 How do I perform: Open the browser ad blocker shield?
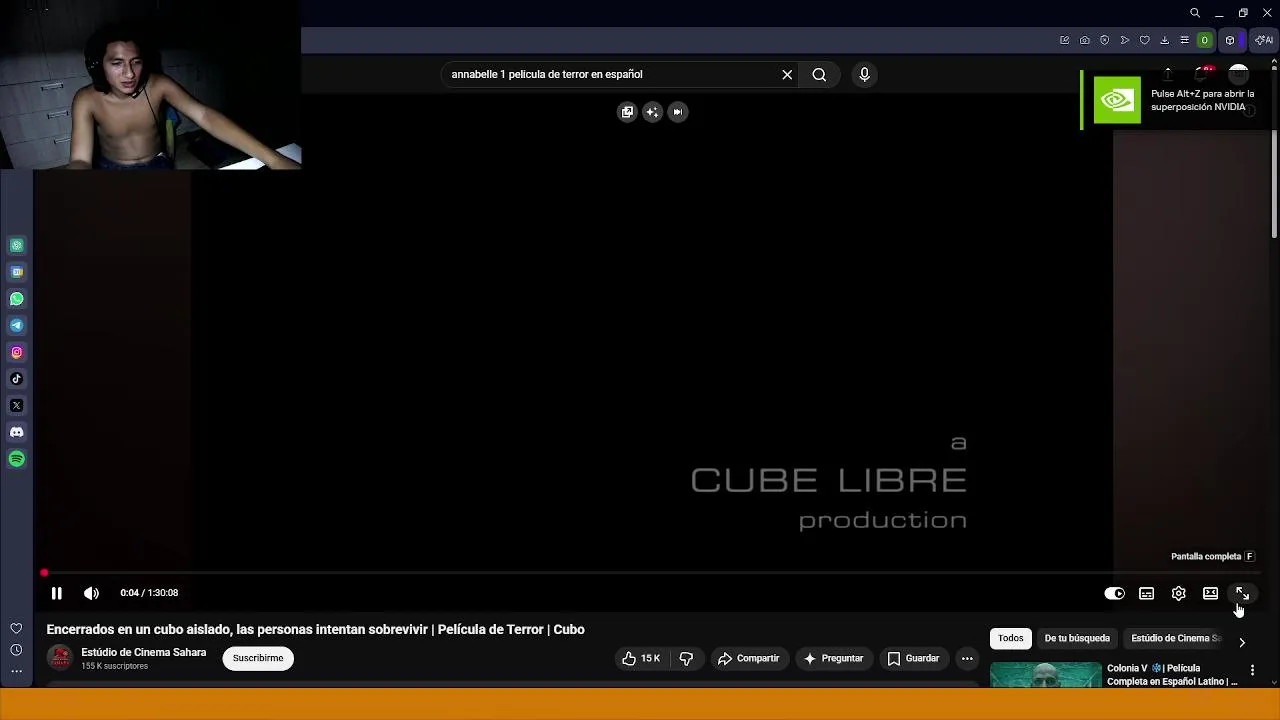tap(1105, 40)
